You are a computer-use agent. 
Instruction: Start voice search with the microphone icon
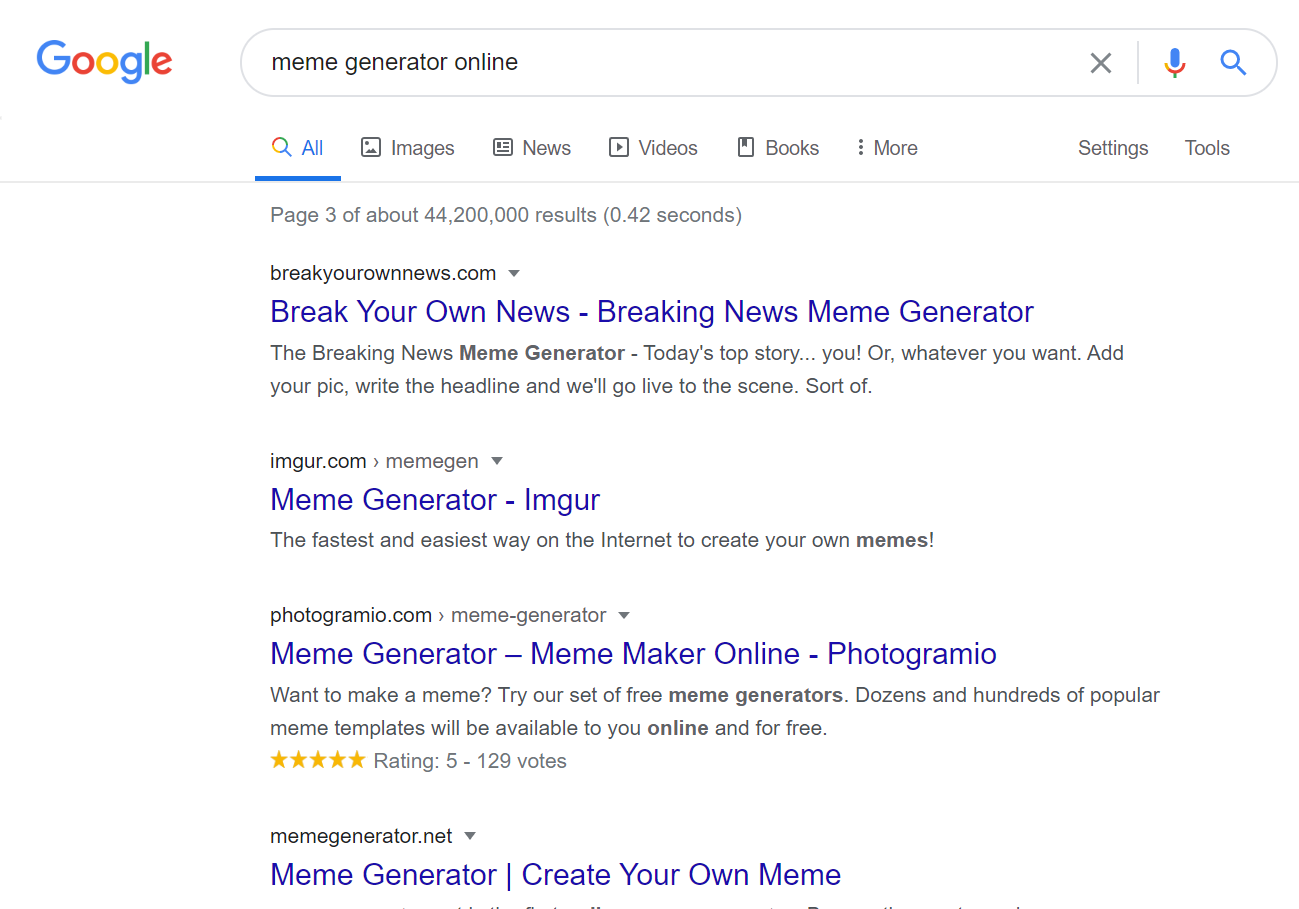1174,63
